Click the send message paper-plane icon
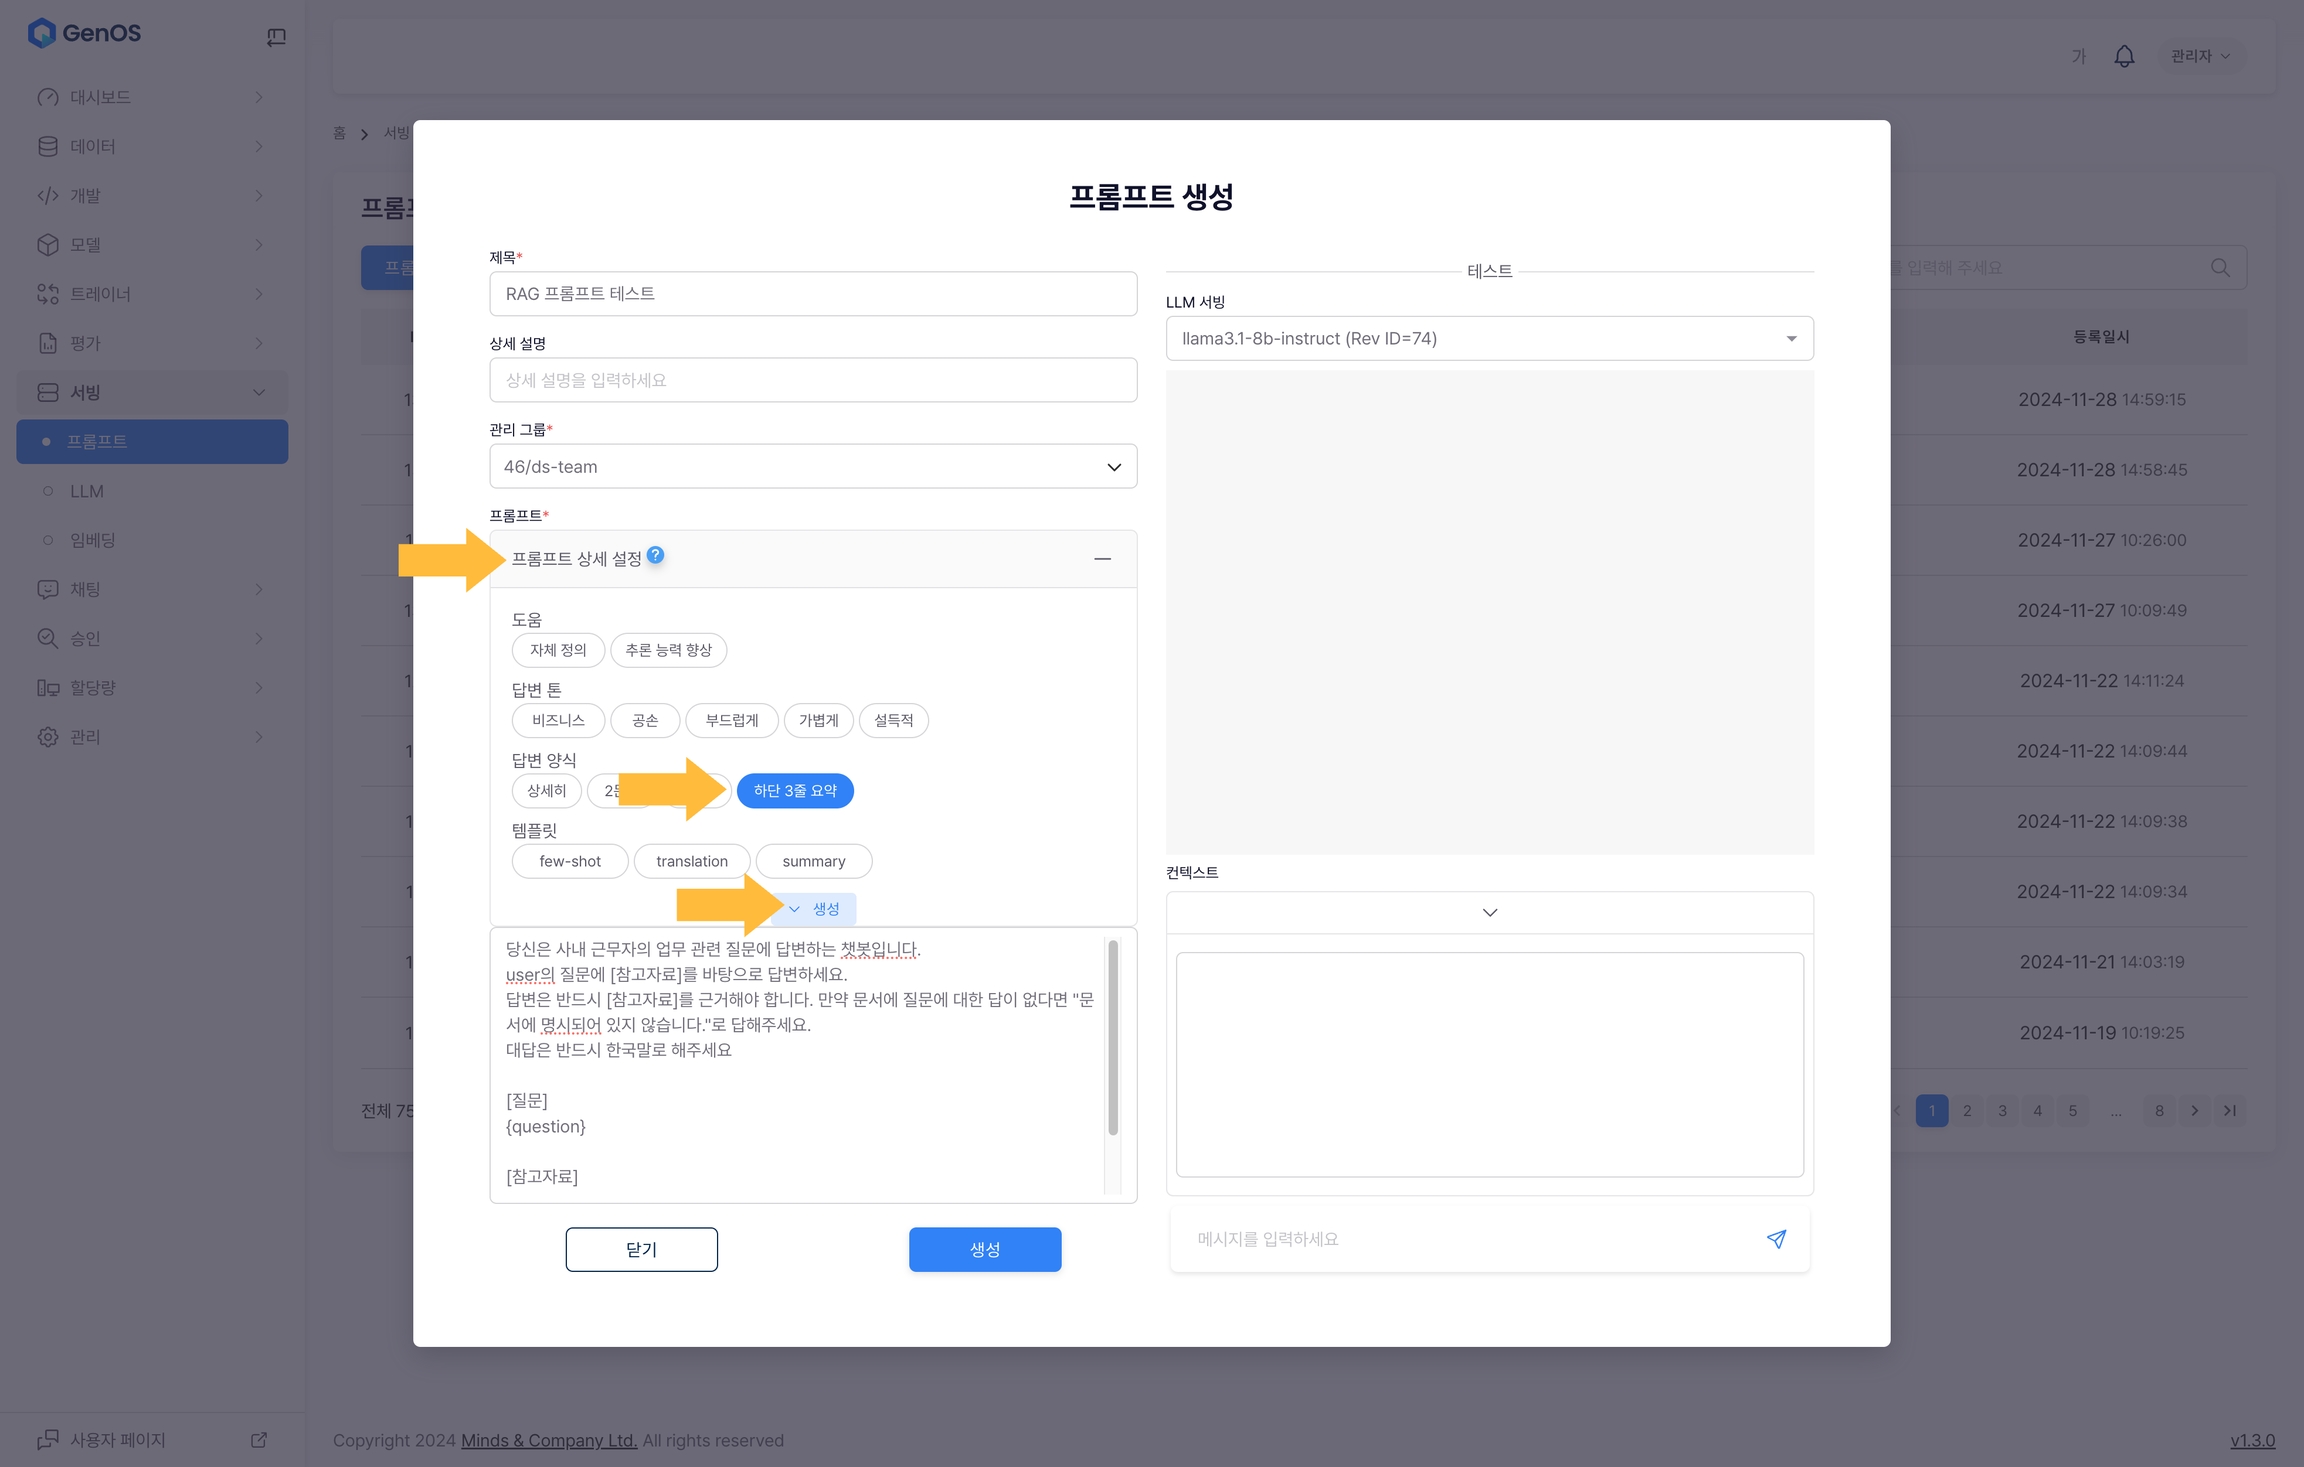 (x=1776, y=1239)
